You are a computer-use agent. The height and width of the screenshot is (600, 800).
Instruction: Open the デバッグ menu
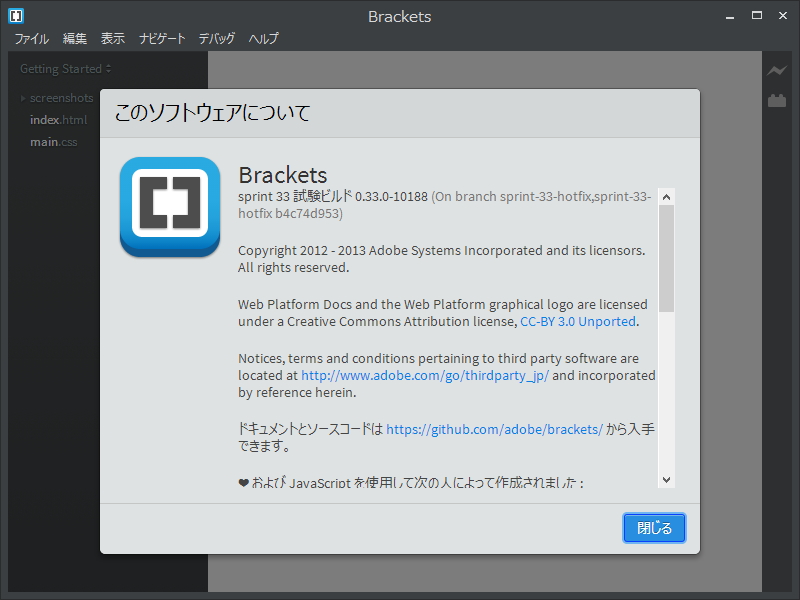pyautogui.click(x=217, y=38)
